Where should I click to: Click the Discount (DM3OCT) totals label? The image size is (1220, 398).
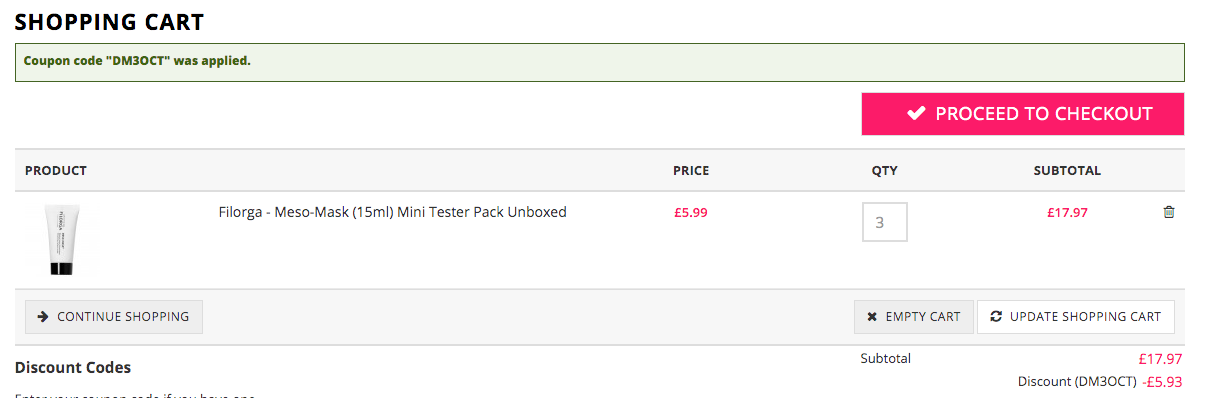point(1077,382)
